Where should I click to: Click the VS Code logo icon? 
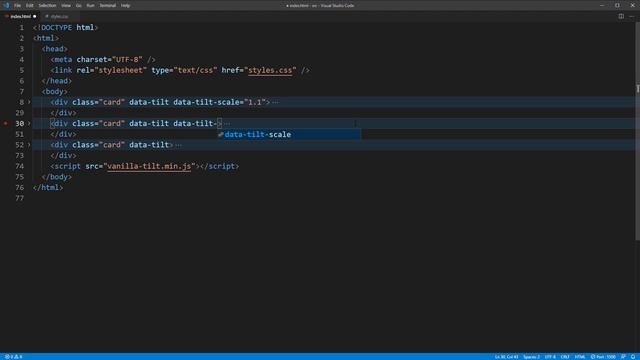coord(6,6)
